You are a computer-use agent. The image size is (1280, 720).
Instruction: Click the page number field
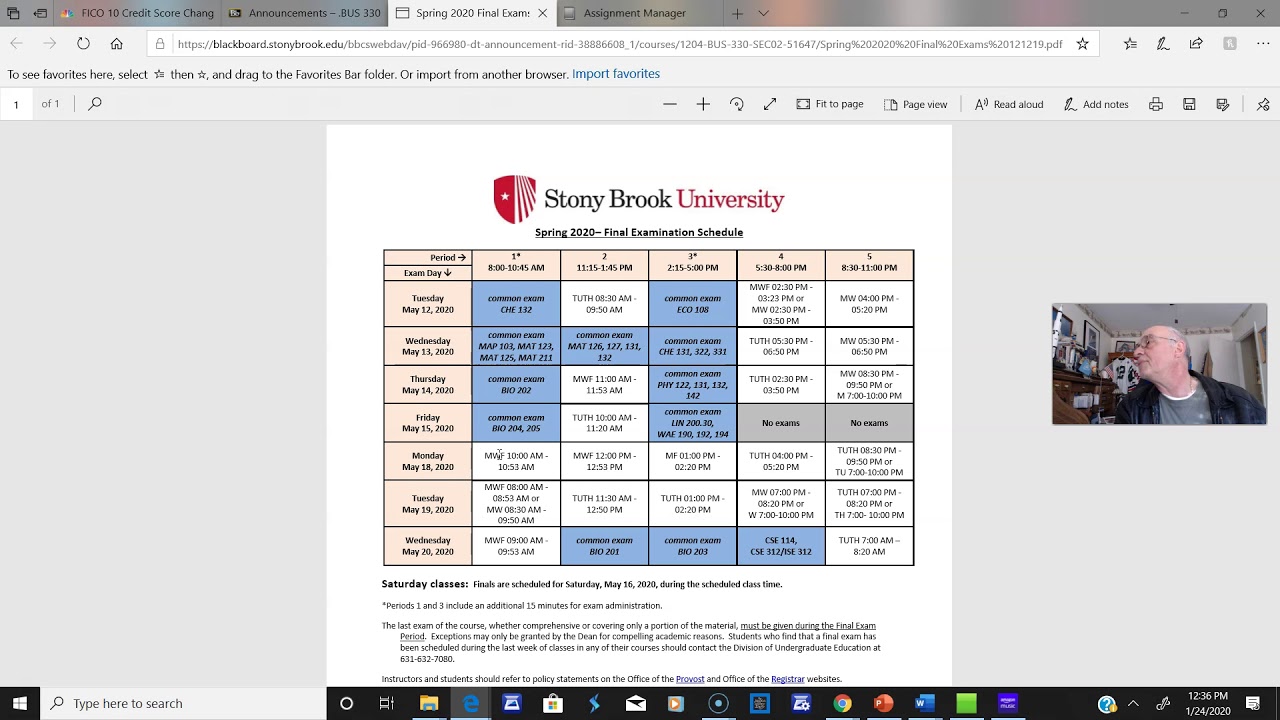(x=16, y=104)
